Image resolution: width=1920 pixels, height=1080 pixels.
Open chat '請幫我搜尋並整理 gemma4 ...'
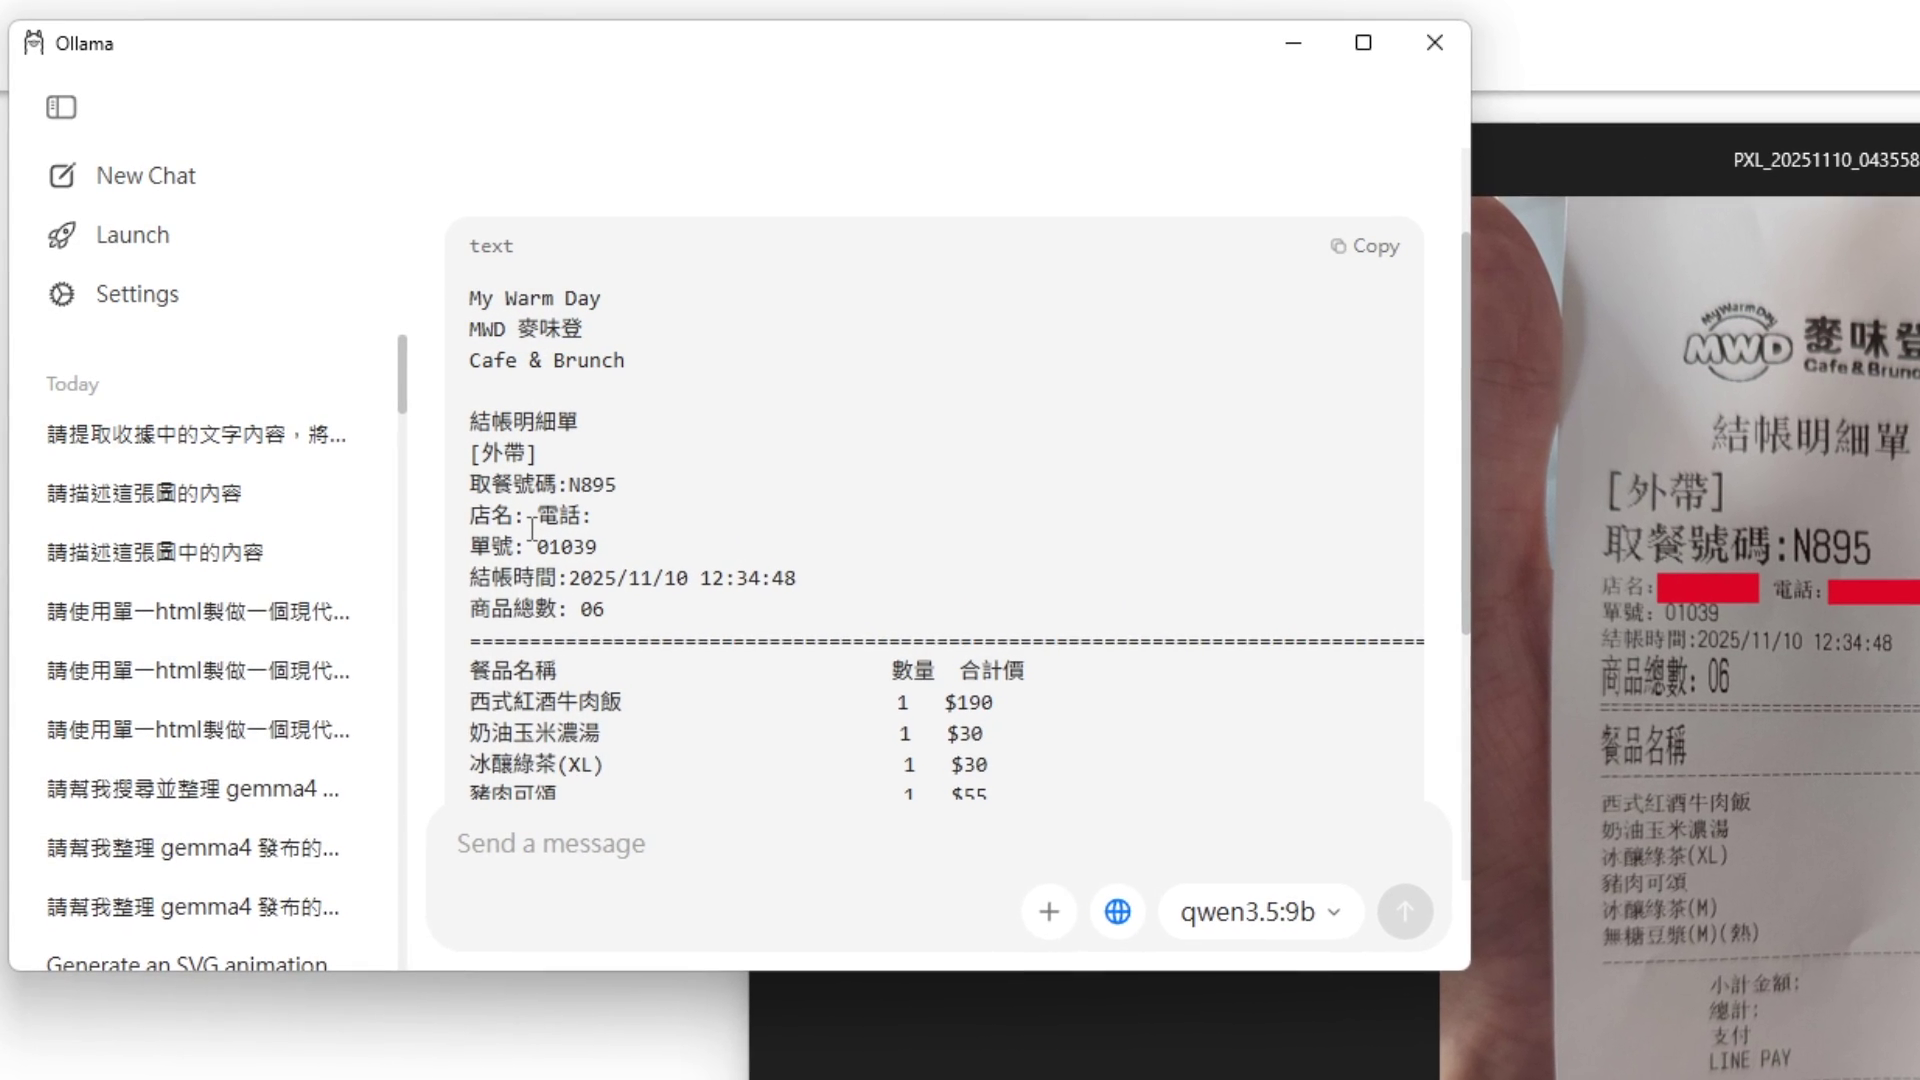point(194,789)
